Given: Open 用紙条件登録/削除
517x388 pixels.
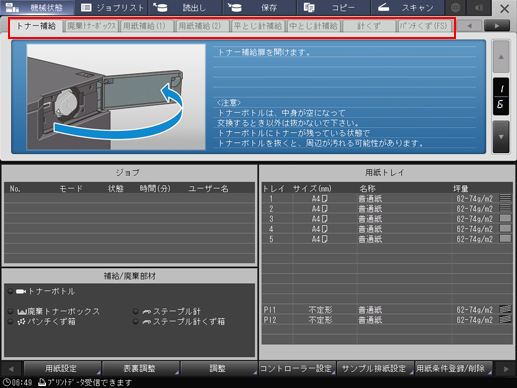Looking at the screenshot, I should (454, 368).
